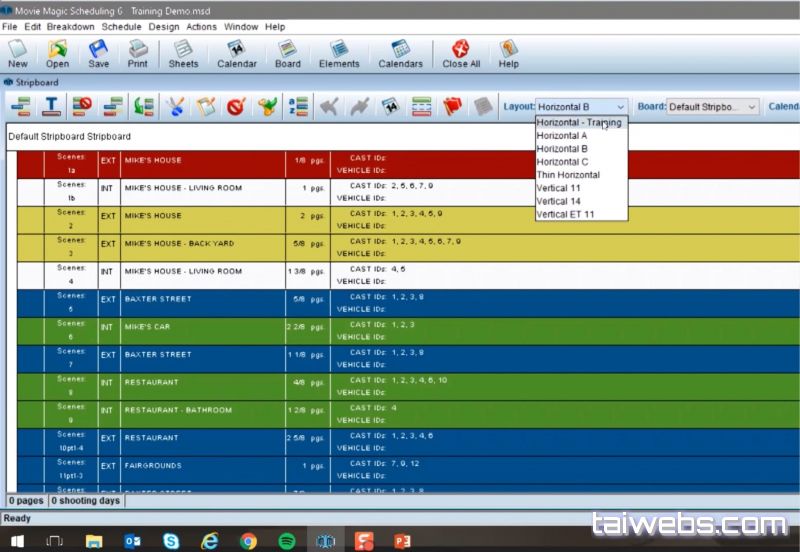The height and width of the screenshot is (552, 800).
Task: Open Spotify from the taskbar
Action: click(287, 541)
